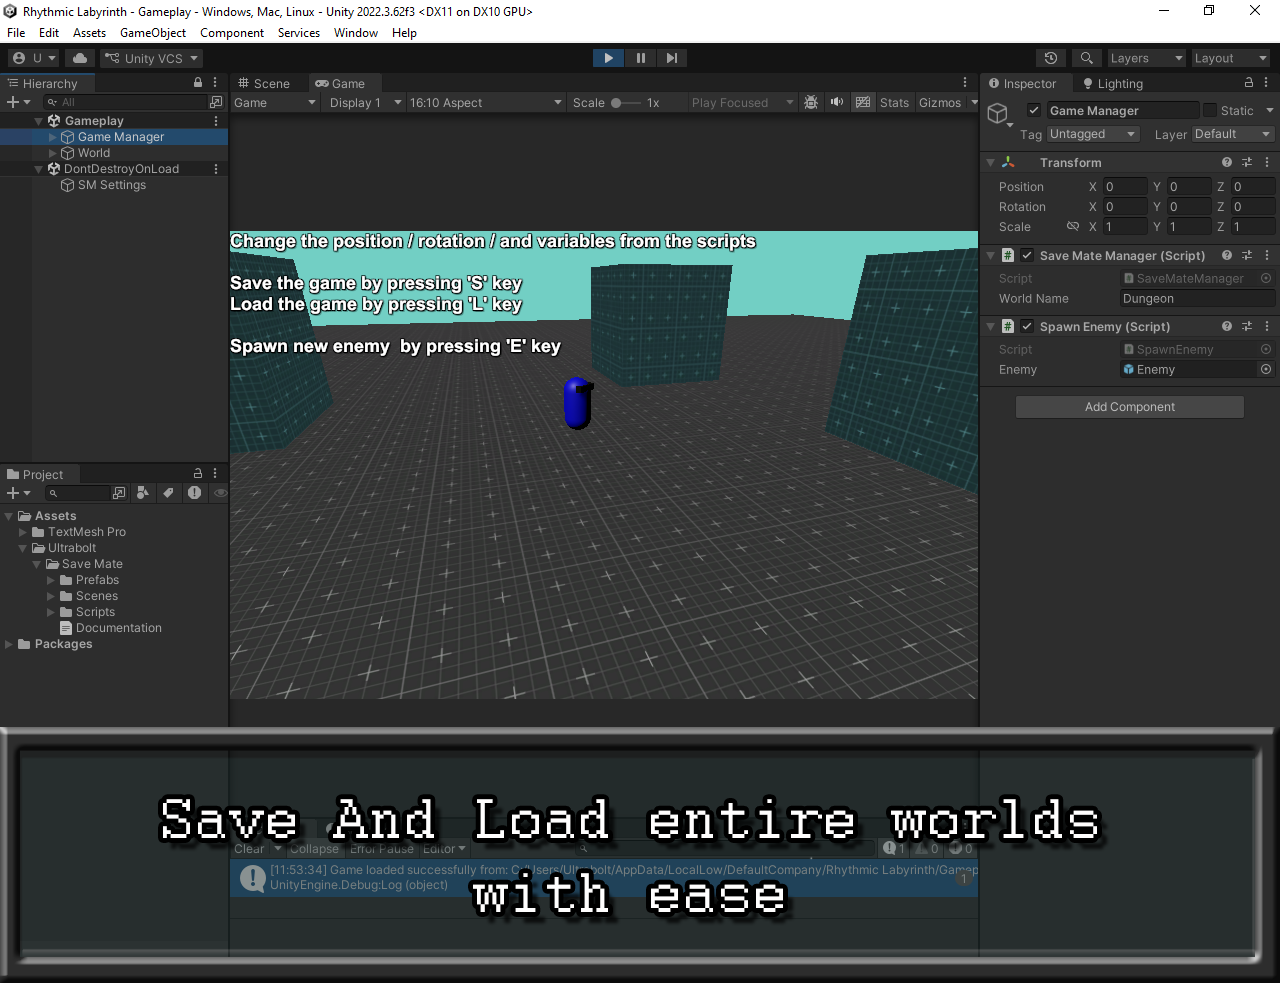Open Save Mate Manager help icon
Image resolution: width=1280 pixels, height=983 pixels.
1227,255
